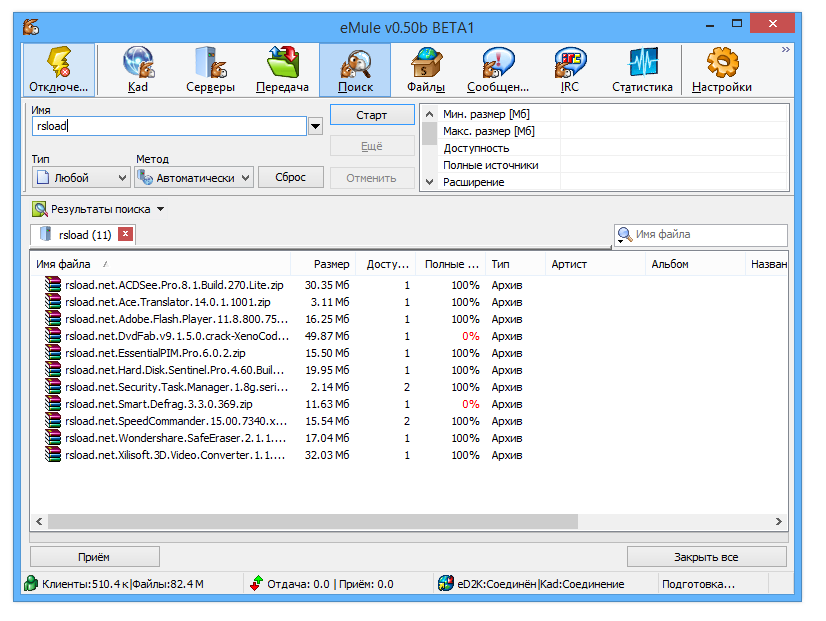Expand the Результаты поиска dropdown arrow
The image size is (826, 621).
(x=161, y=209)
